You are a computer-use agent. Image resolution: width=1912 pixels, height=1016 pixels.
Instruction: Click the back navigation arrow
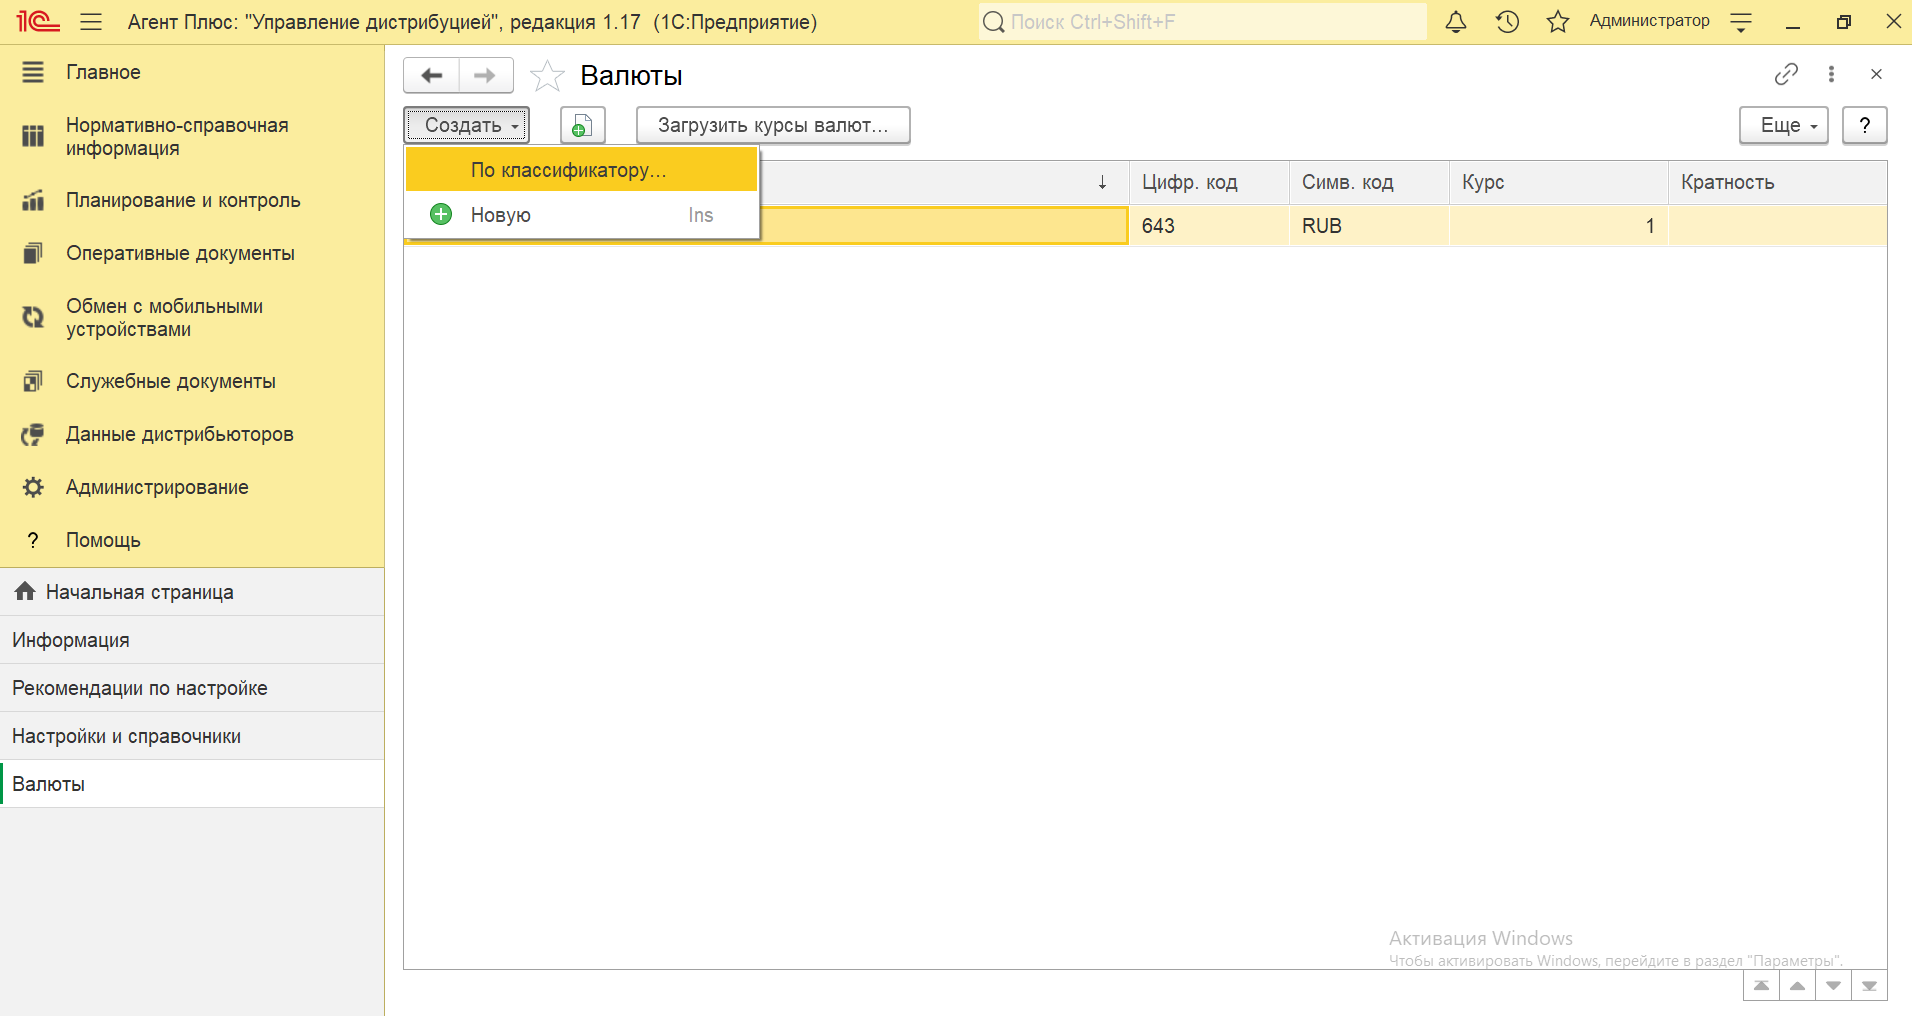[432, 76]
